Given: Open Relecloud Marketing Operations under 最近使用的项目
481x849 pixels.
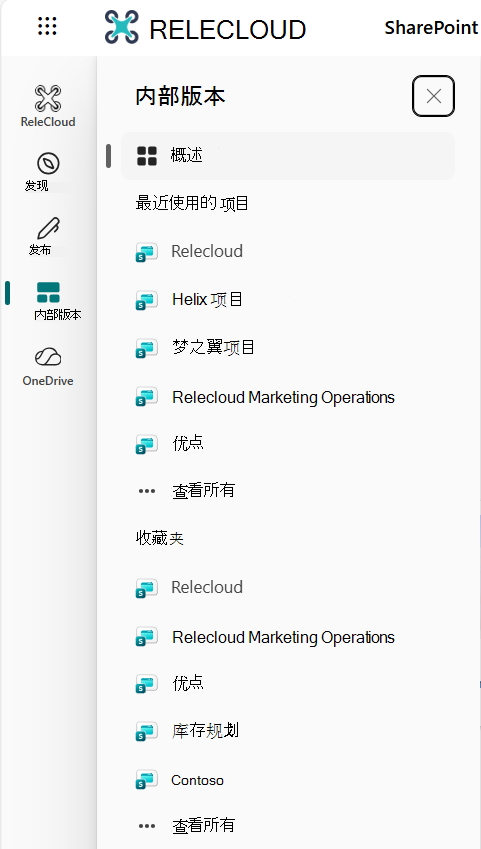Looking at the screenshot, I should click(283, 397).
